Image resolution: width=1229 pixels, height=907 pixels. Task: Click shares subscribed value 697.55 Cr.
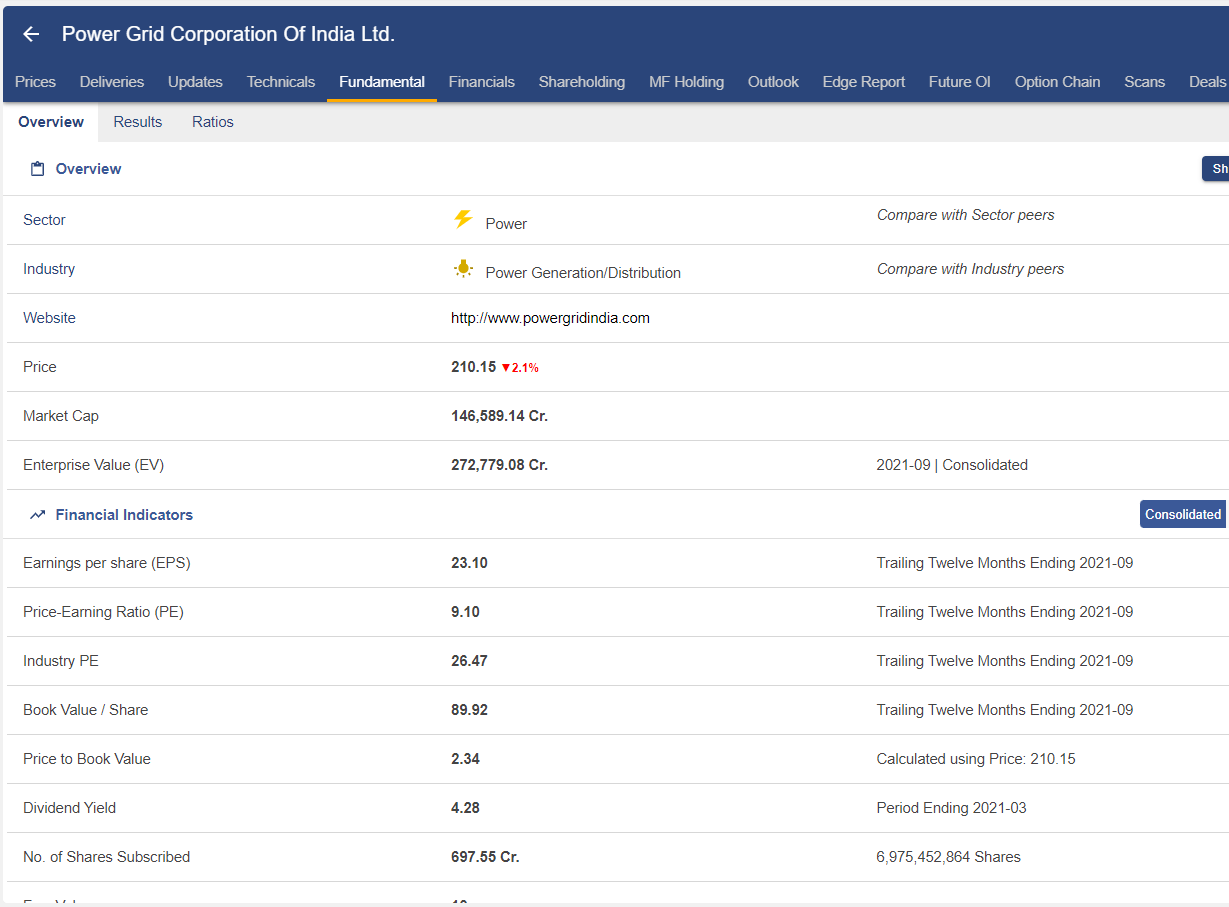[x=485, y=857]
